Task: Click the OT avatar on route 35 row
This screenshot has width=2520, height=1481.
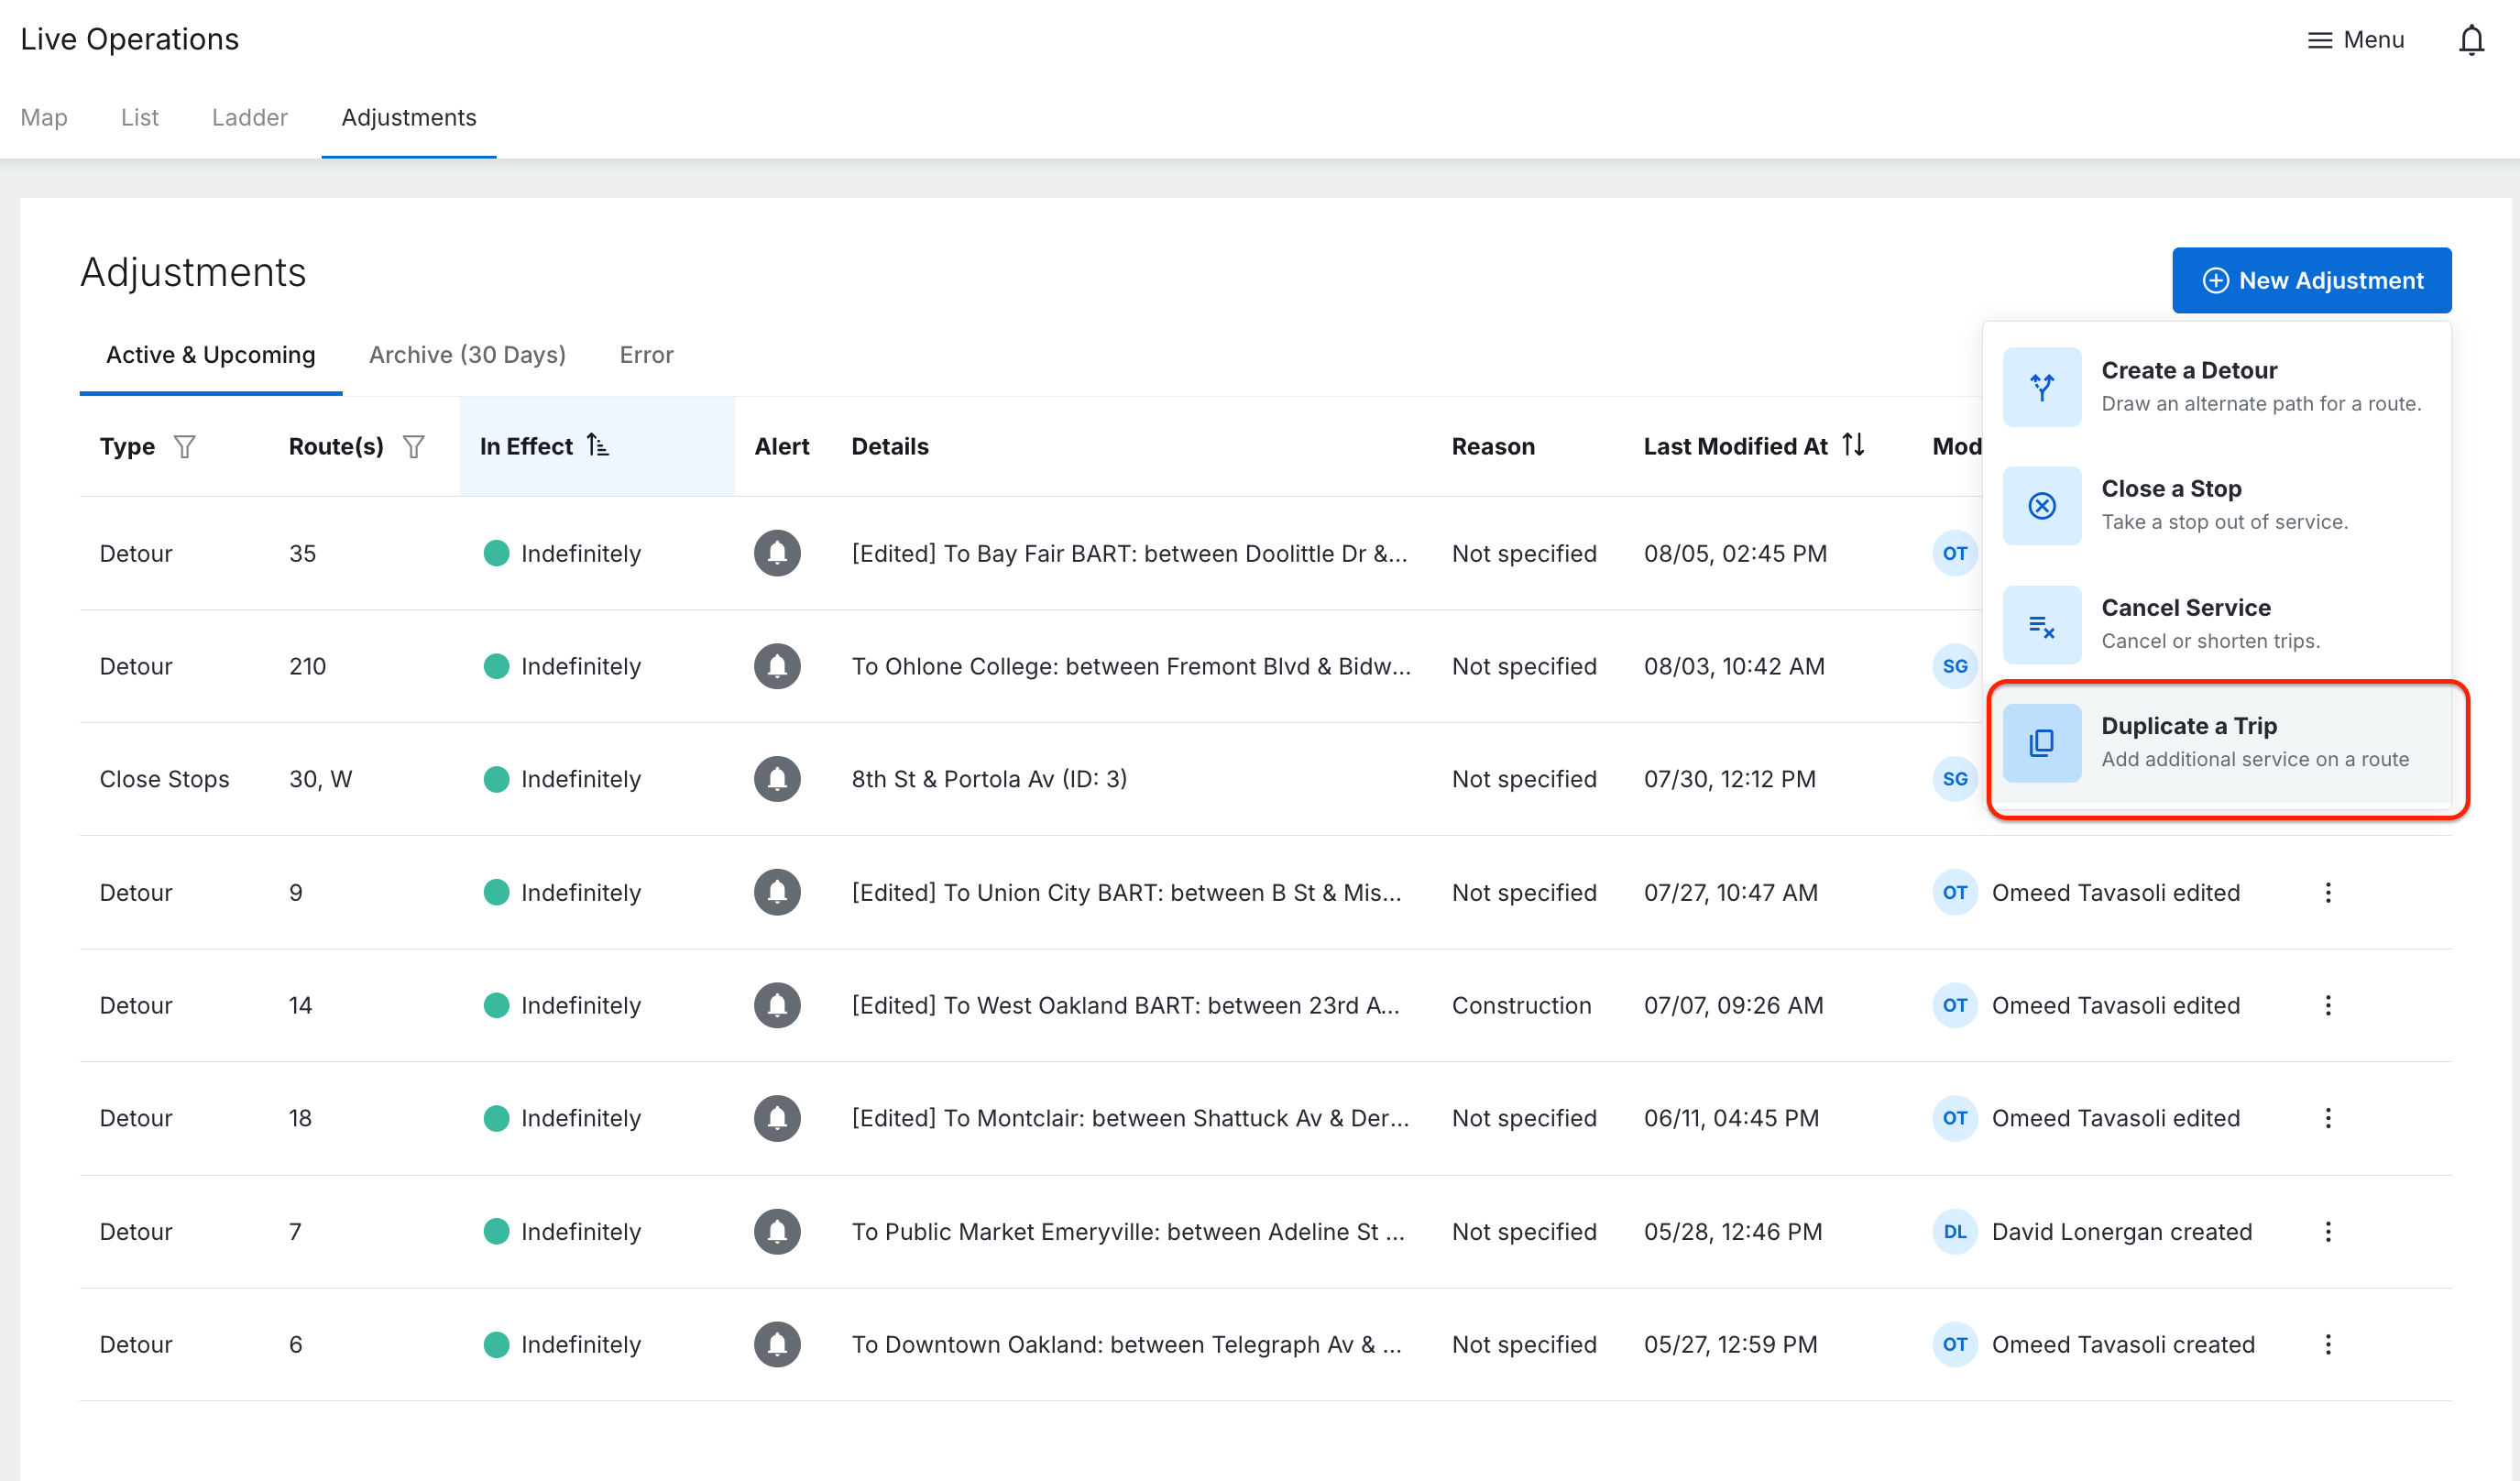Action: (1955, 553)
